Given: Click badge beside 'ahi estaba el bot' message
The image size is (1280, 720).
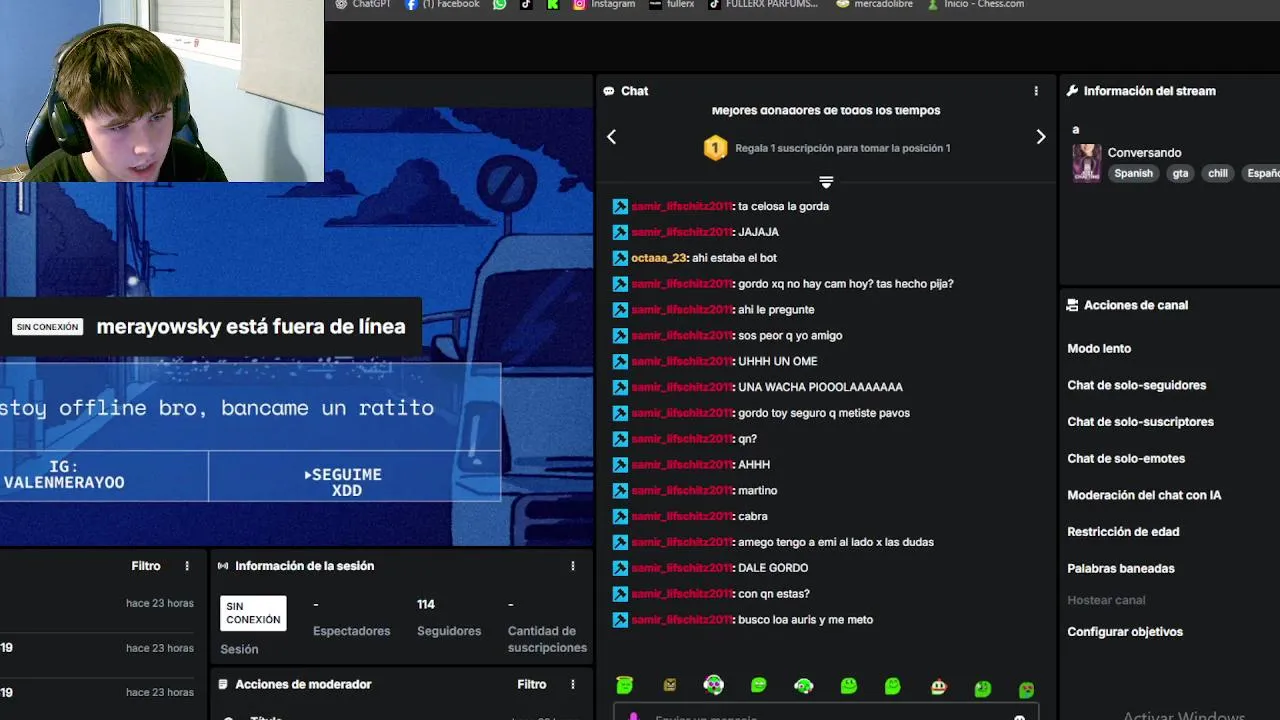Looking at the screenshot, I should click(620, 258).
